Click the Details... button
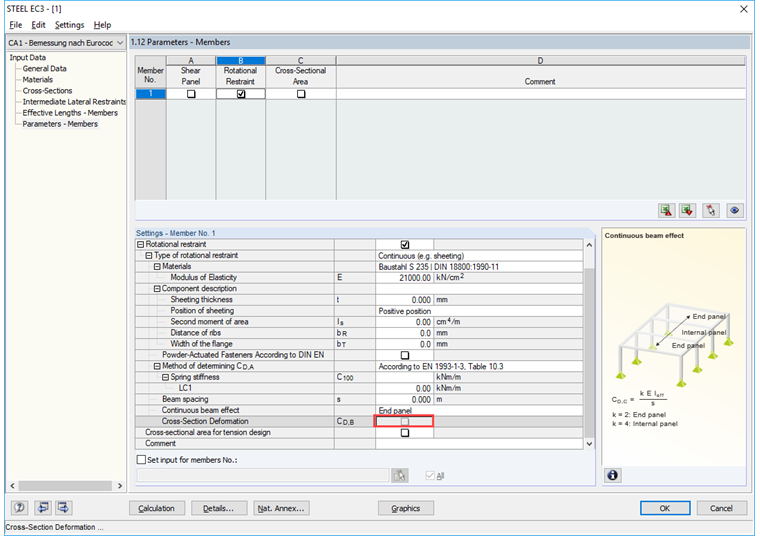 tap(218, 508)
